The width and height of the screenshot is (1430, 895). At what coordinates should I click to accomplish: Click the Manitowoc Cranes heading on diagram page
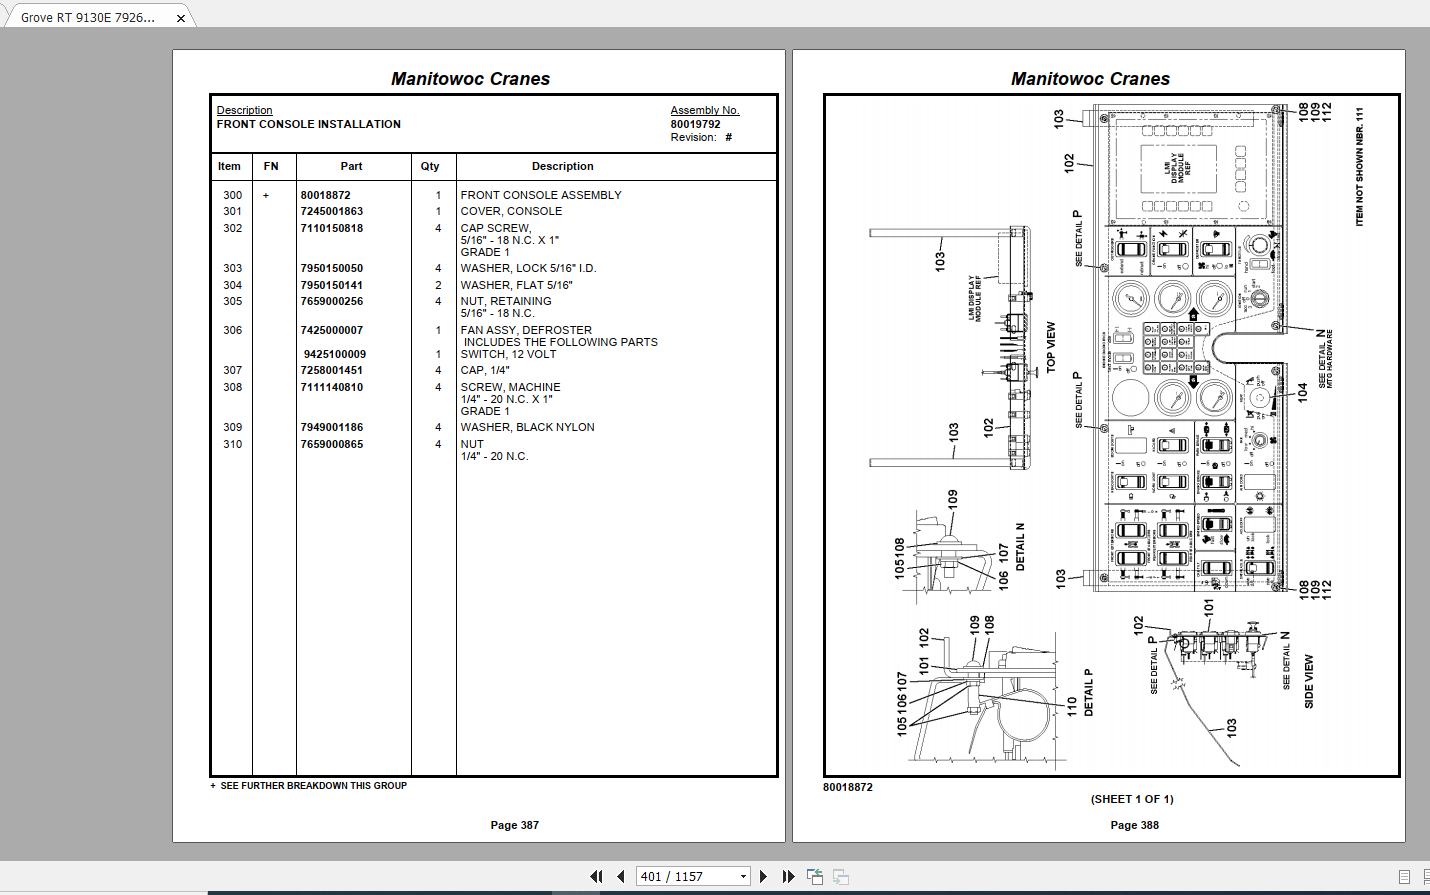(x=1091, y=79)
